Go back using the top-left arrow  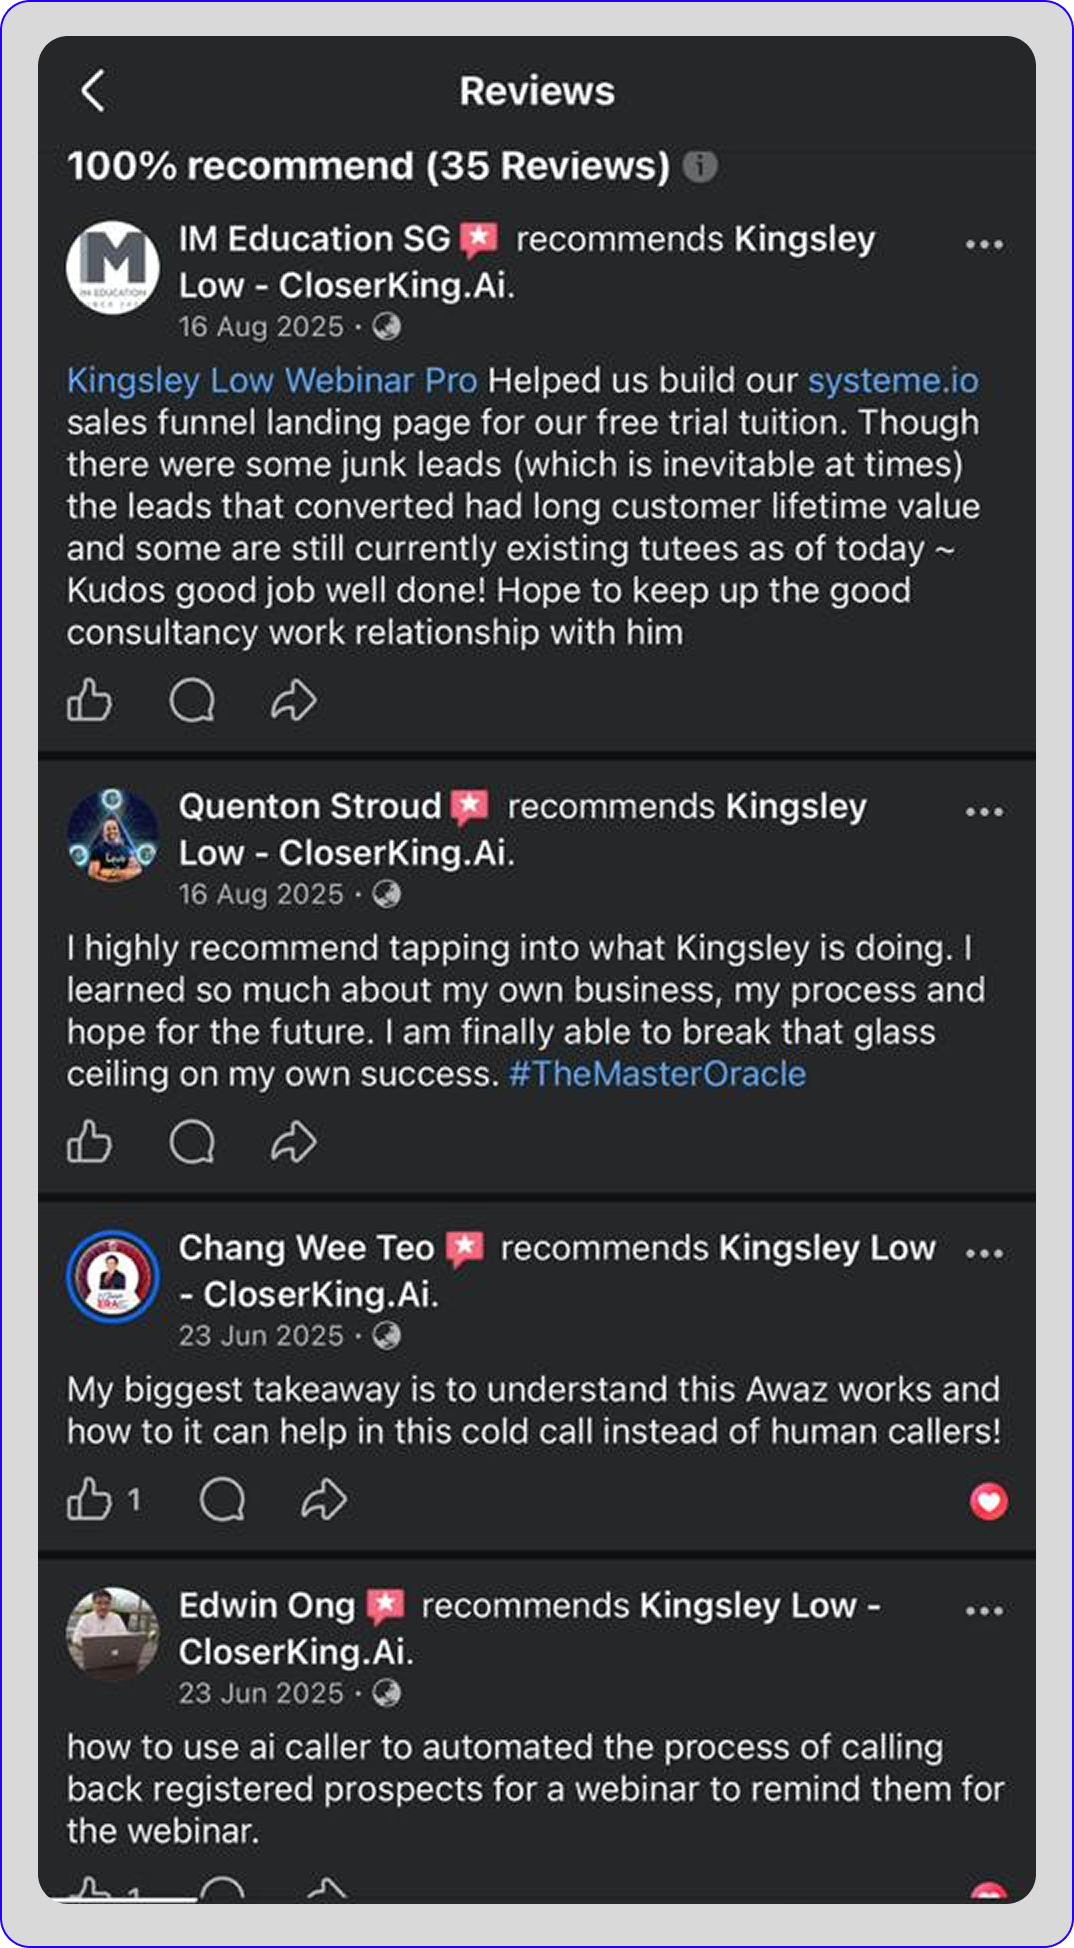pyautogui.click(x=93, y=91)
